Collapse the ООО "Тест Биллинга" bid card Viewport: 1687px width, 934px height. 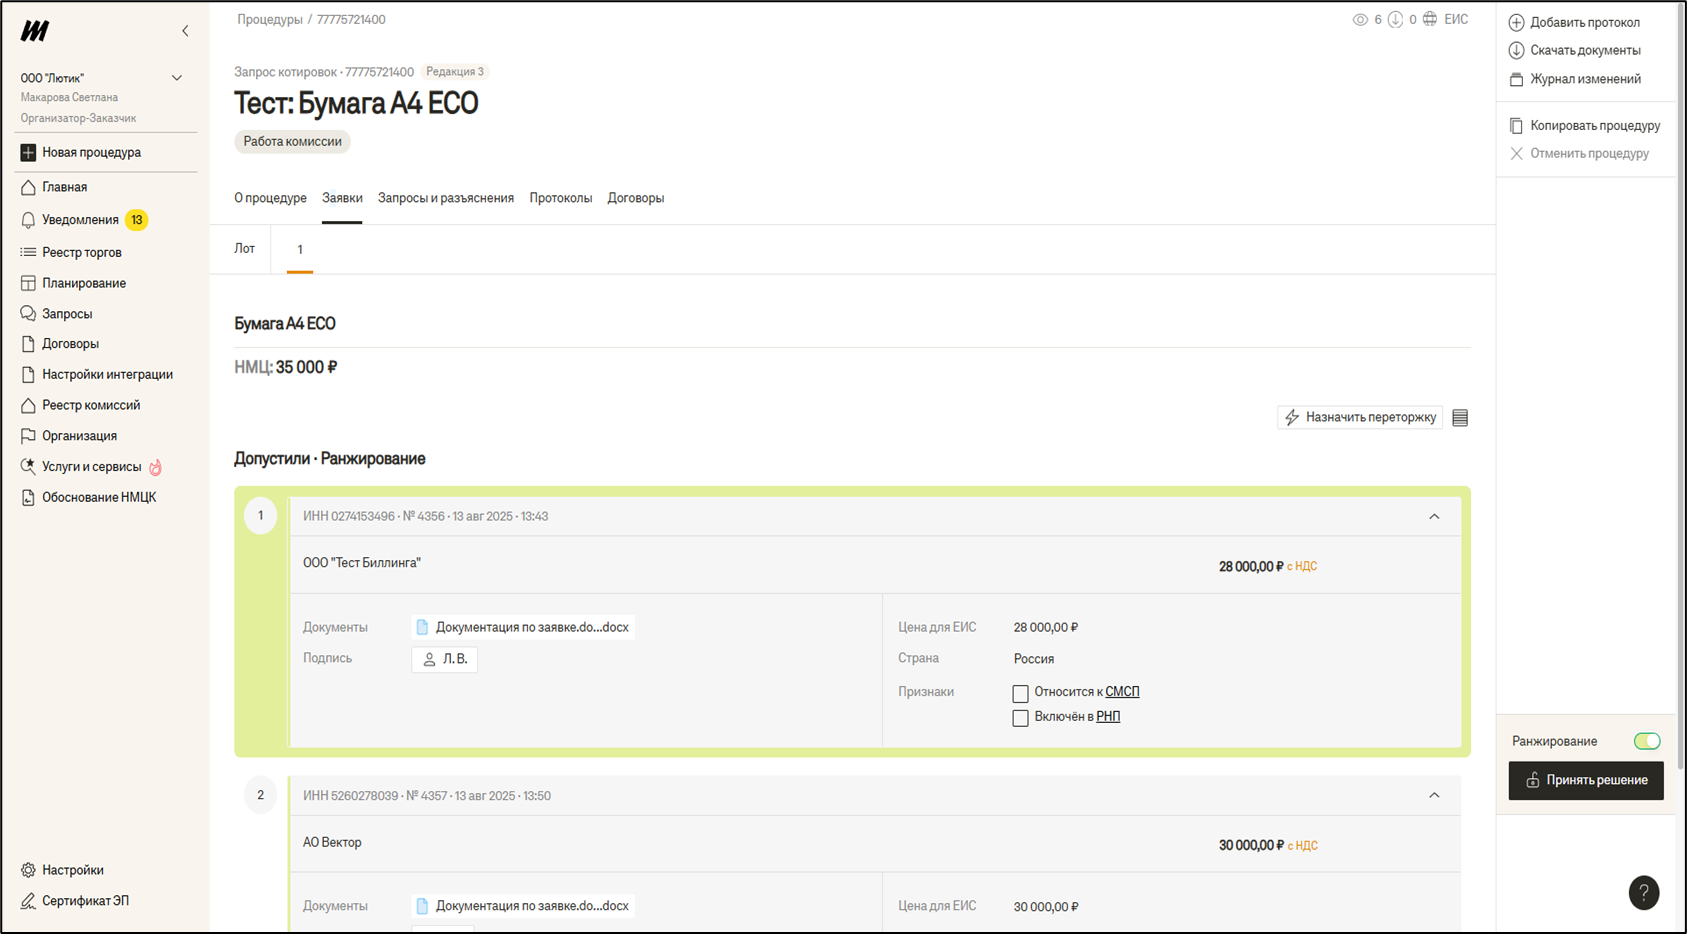pyautogui.click(x=1434, y=517)
